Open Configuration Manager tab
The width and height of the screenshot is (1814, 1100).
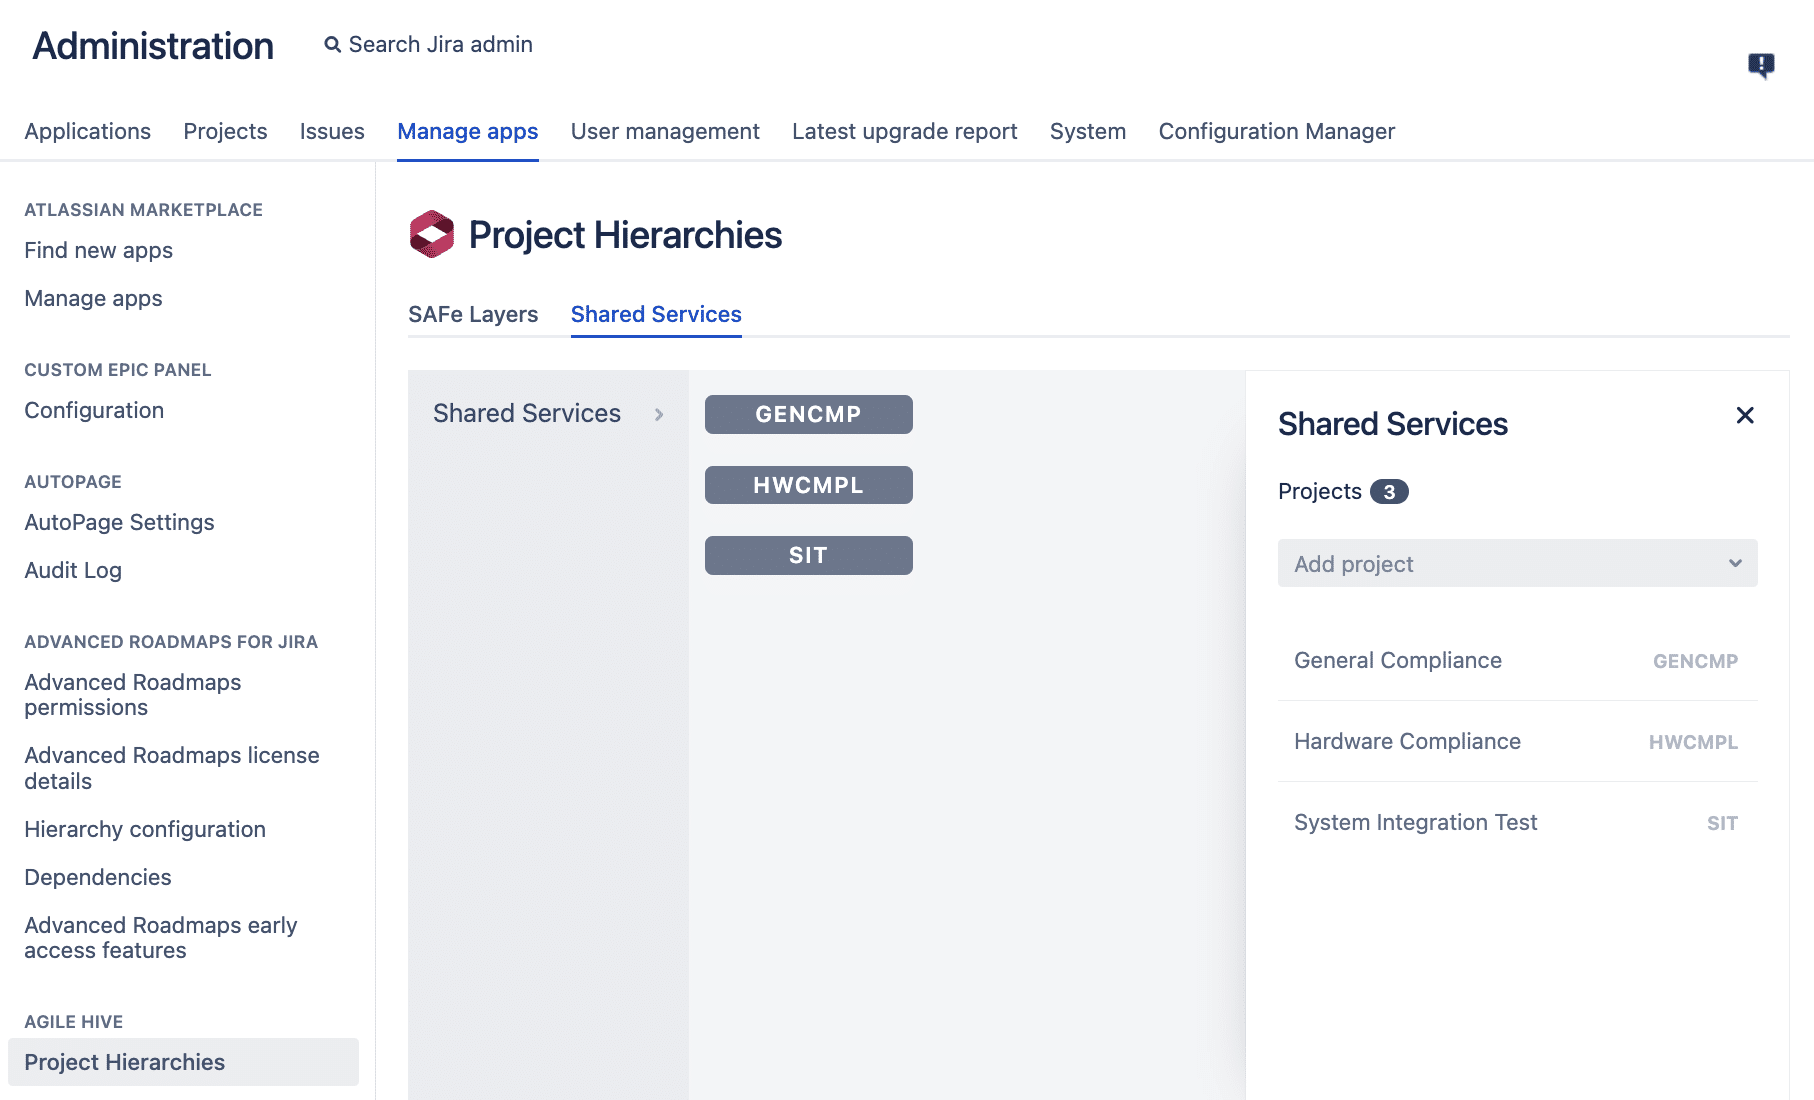click(x=1276, y=132)
